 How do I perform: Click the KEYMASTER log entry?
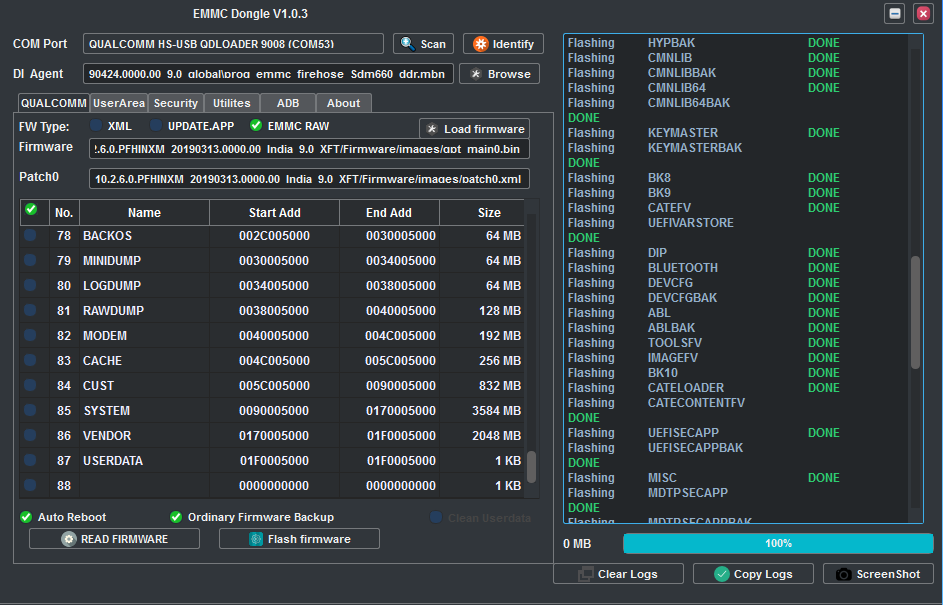tap(683, 132)
